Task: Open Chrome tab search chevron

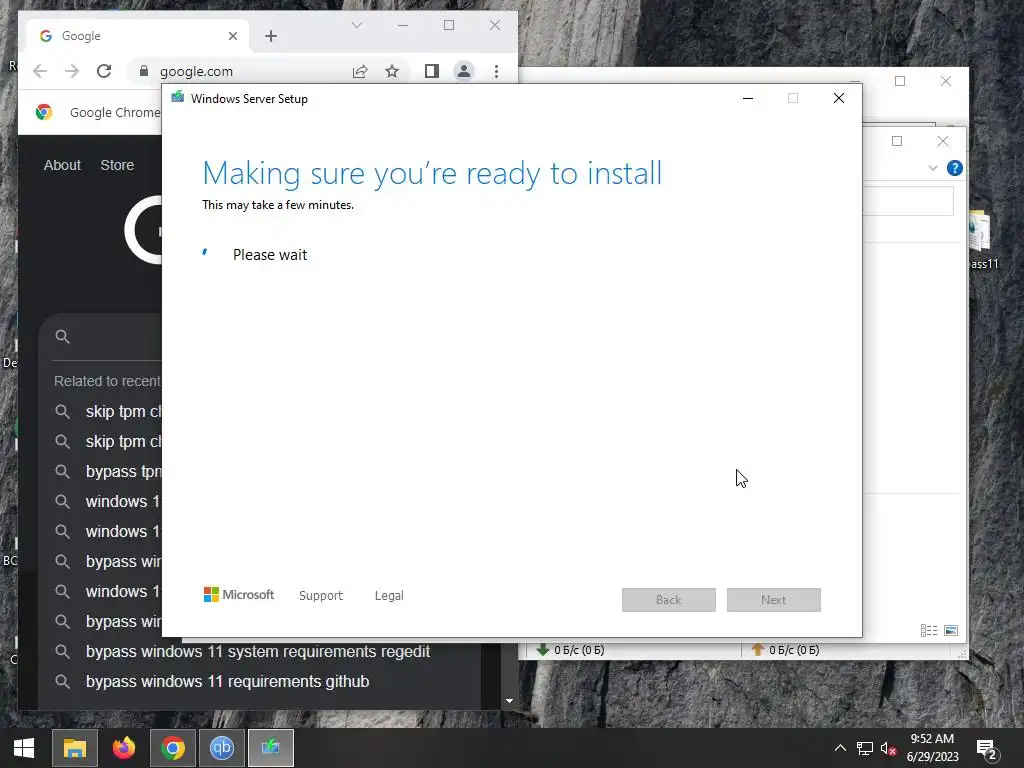Action: pyautogui.click(x=357, y=25)
